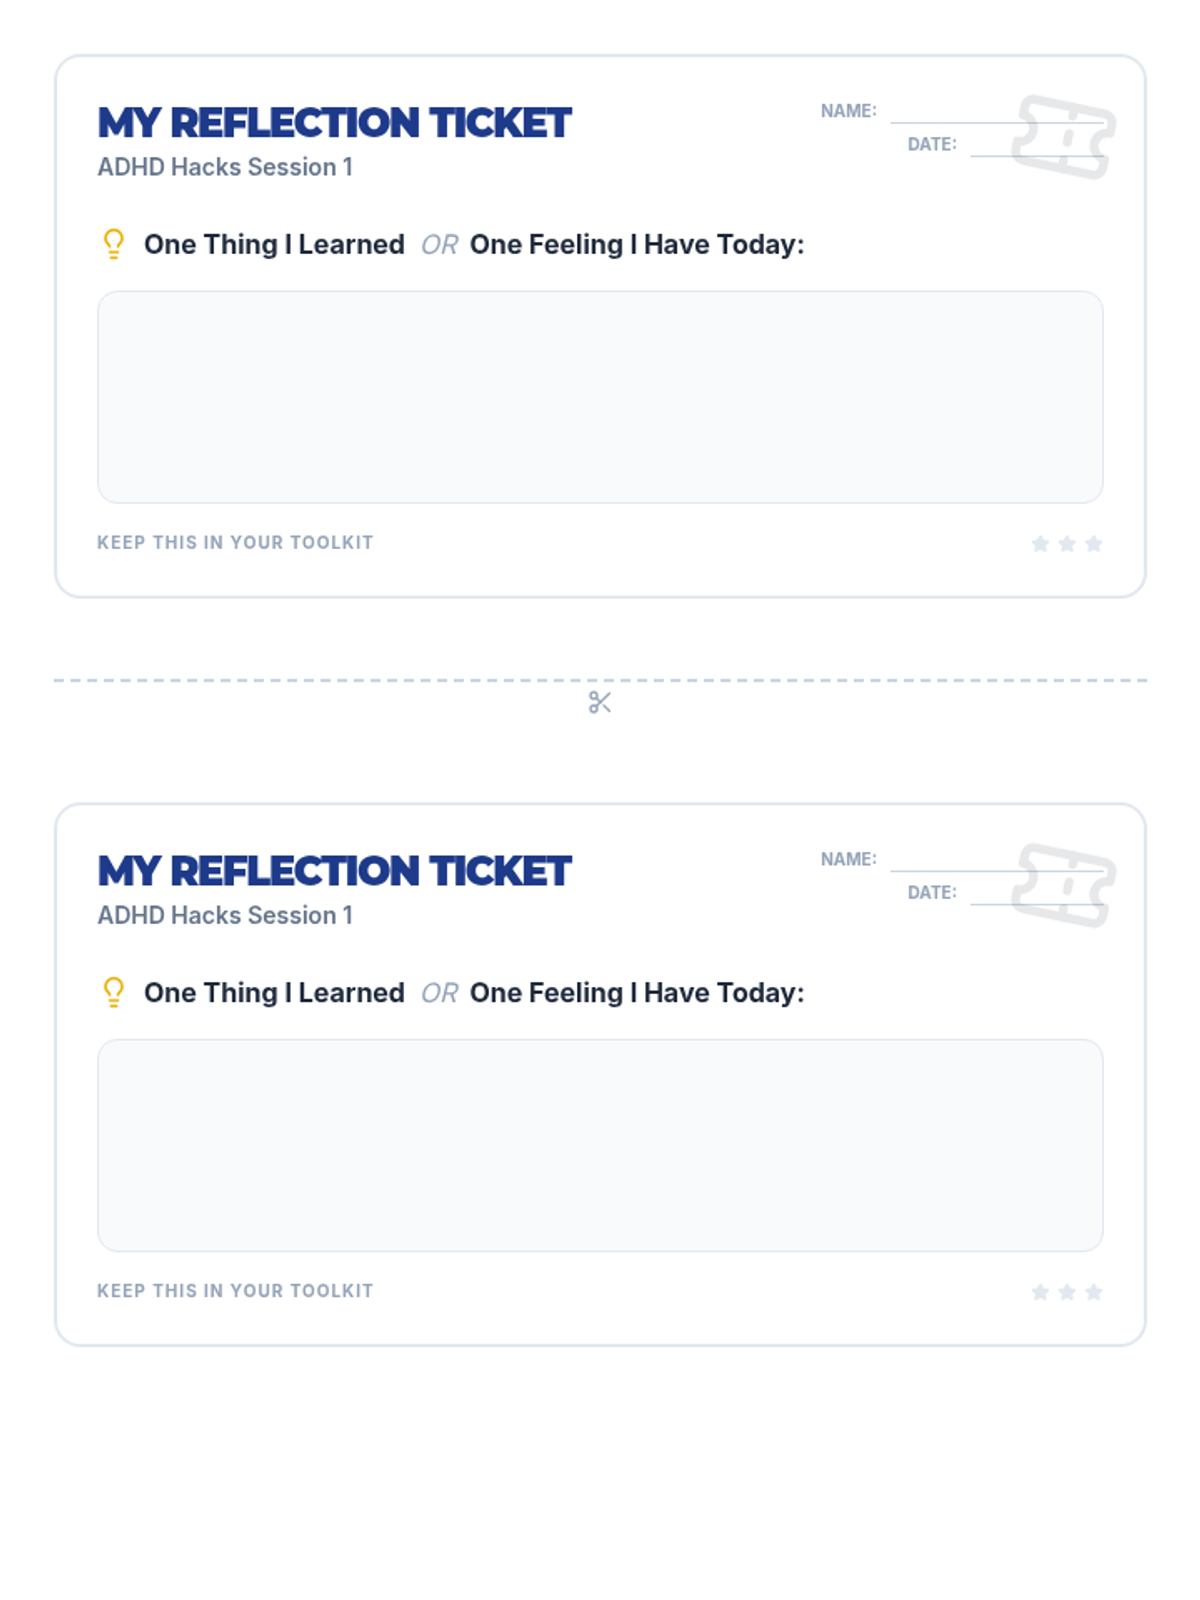Click the bottom "MY REFLECTION TICKET" heading
Viewport: 1200px width, 1600px height.
tap(334, 871)
